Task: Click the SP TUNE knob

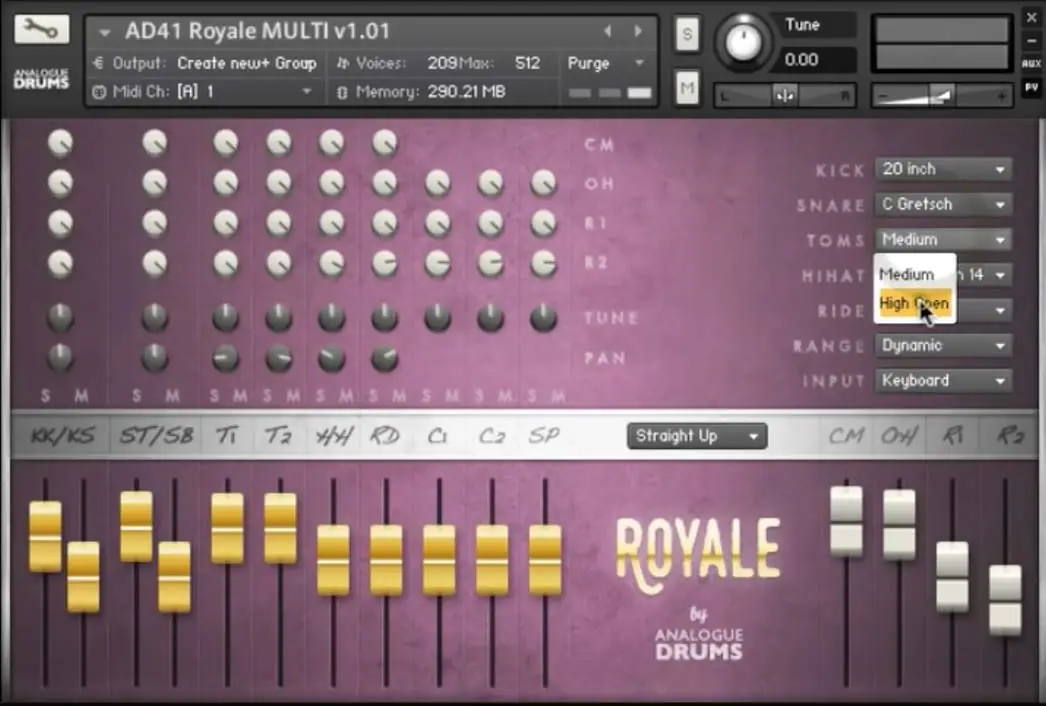Action: click(x=544, y=318)
